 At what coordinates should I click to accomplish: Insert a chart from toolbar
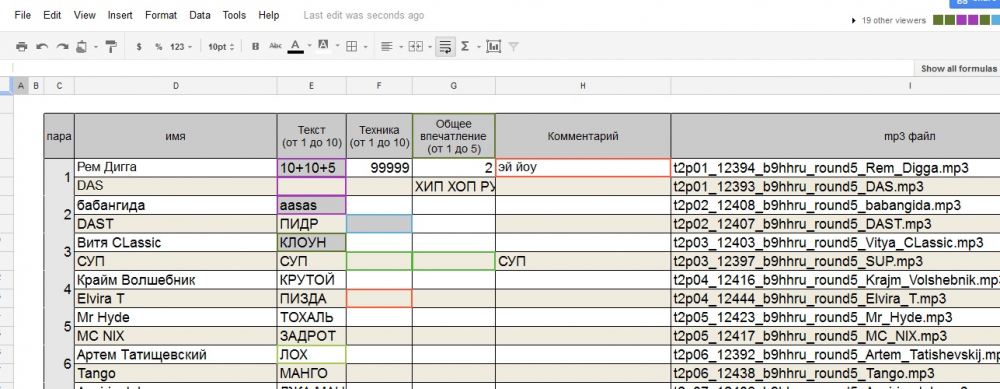coord(493,47)
